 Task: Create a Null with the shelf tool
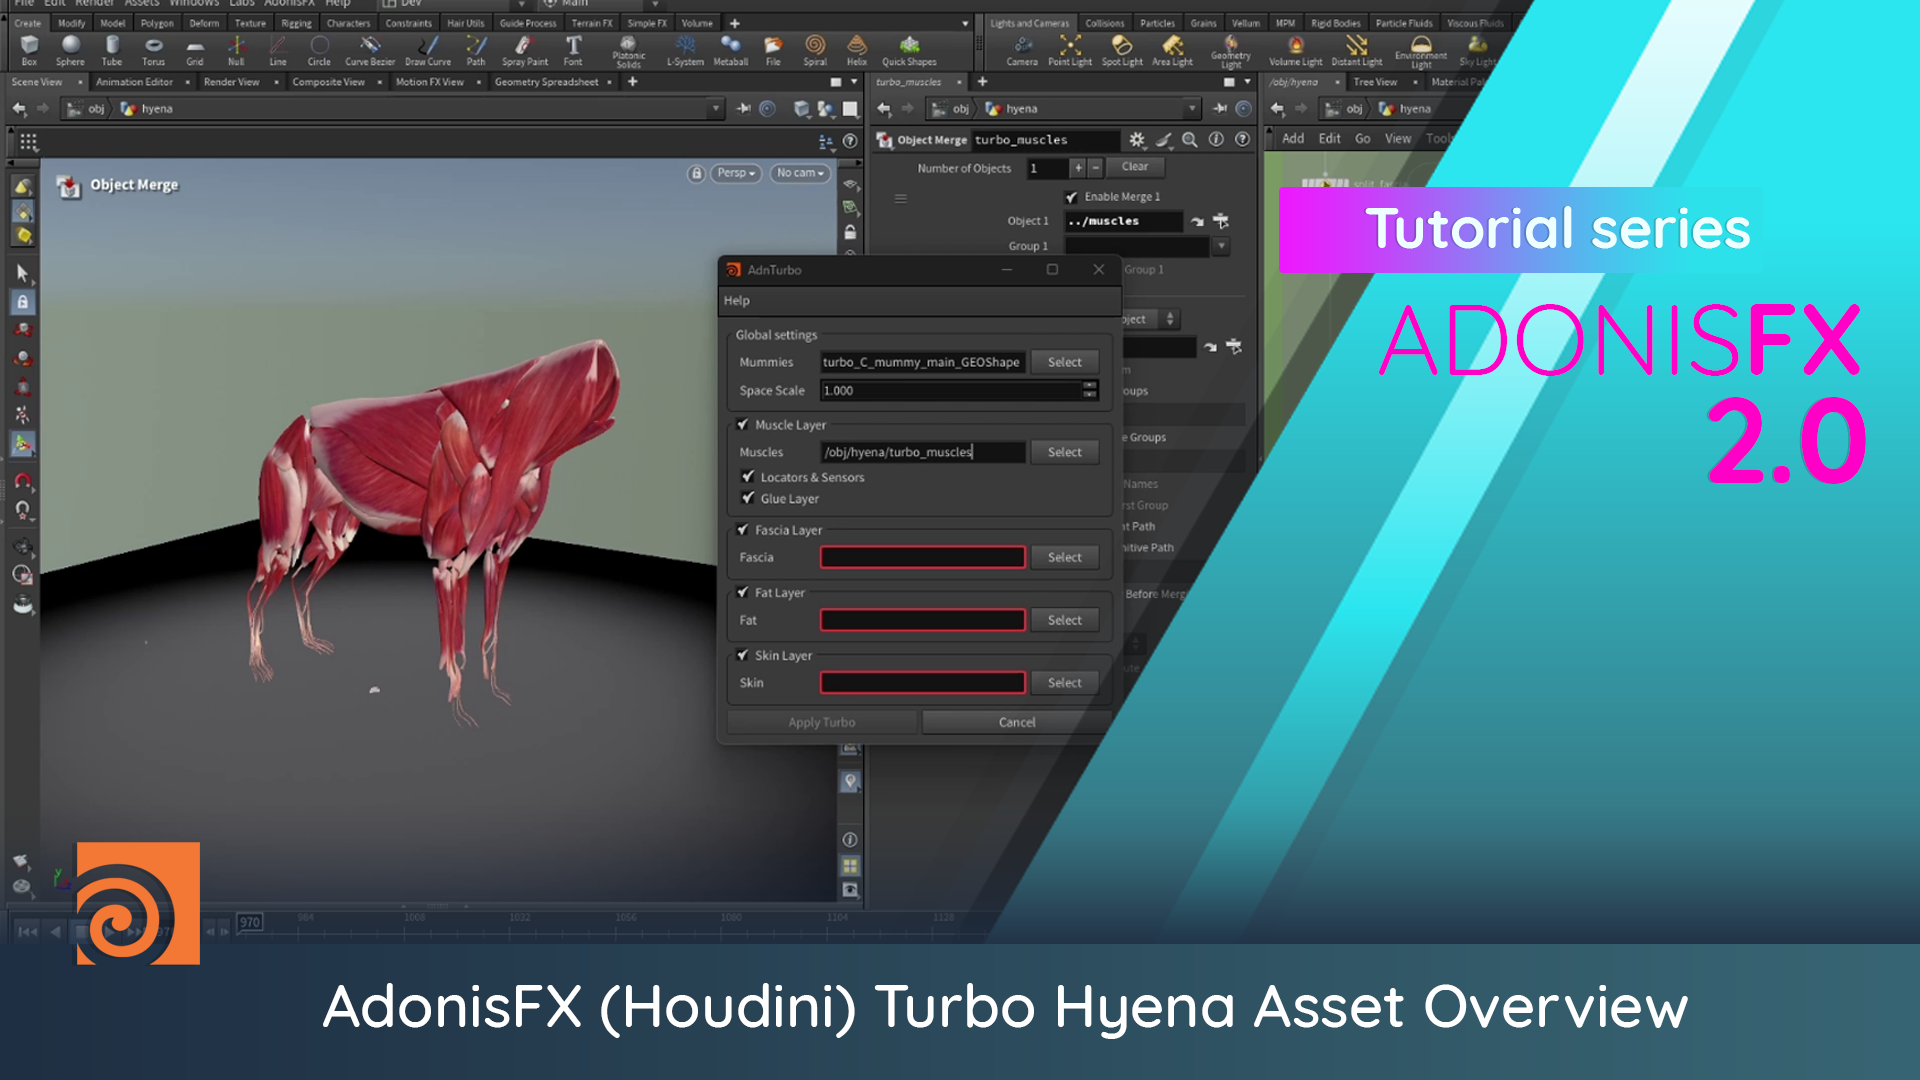click(236, 50)
